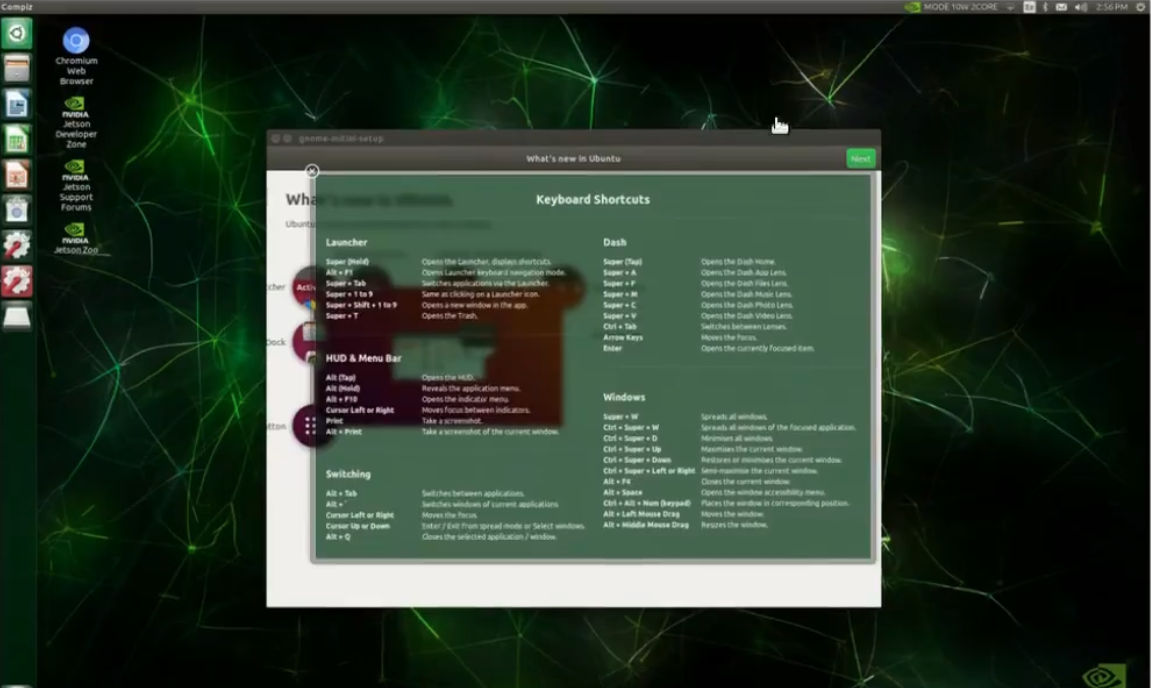Open the sound volume indicator
The height and width of the screenshot is (688, 1151).
click(x=1081, y=7)
